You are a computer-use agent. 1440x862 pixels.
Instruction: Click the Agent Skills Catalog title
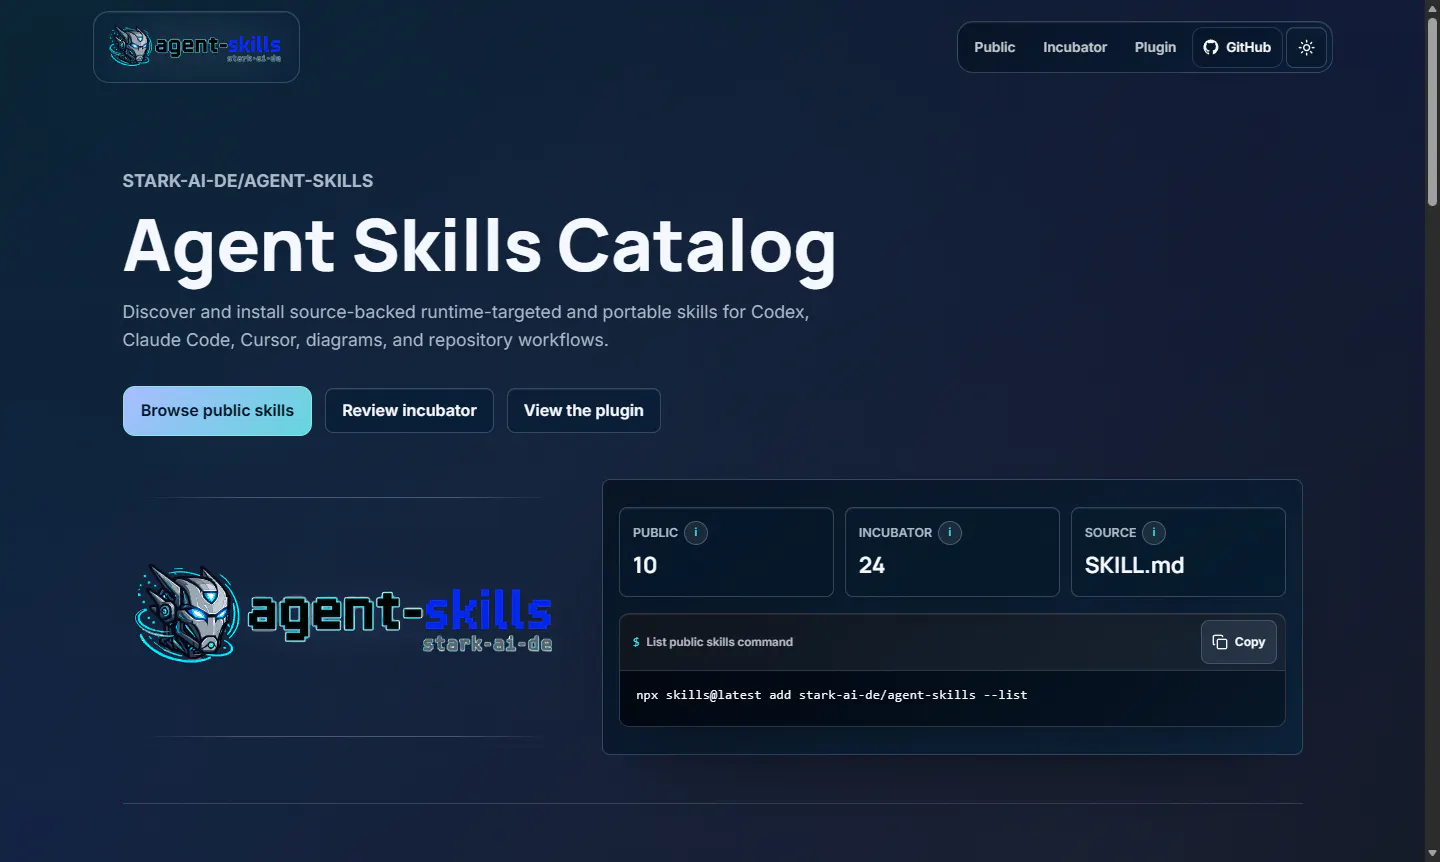pos(479,246)
